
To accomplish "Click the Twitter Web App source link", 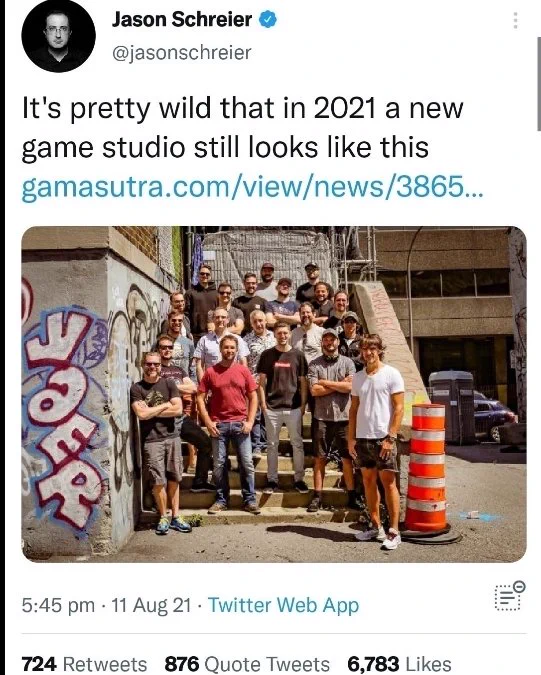I will pyautogui.click(x=283, y=605).
